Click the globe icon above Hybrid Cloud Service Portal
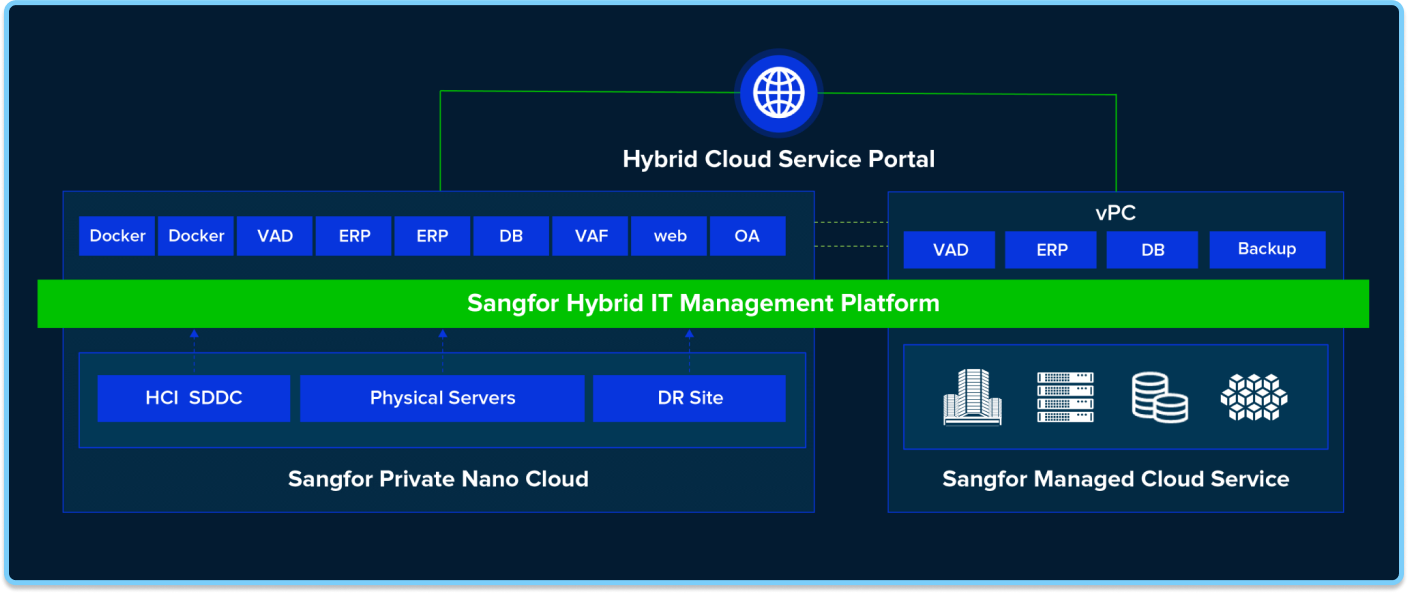Image resolution: width=1408 pixels, height=594 pixels. pyautogui.click(x=778, y=95)
